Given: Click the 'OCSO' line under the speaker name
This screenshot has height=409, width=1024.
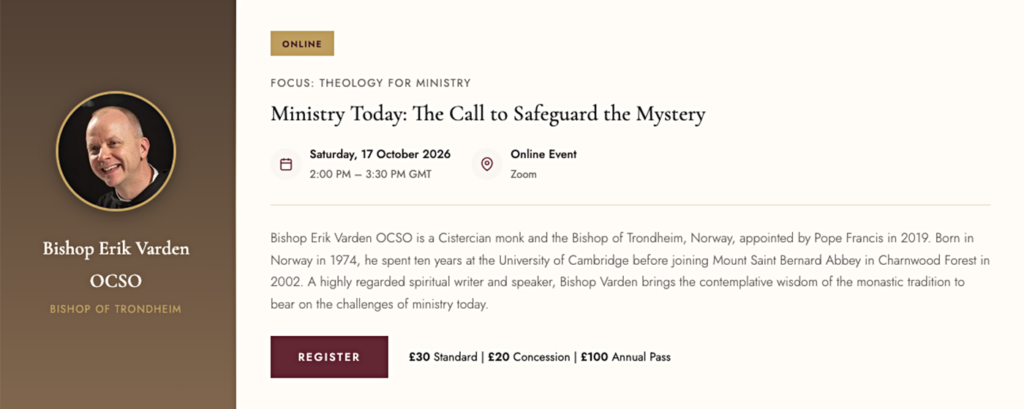Looking at the screenshot, I should click(x=116, y=281).
